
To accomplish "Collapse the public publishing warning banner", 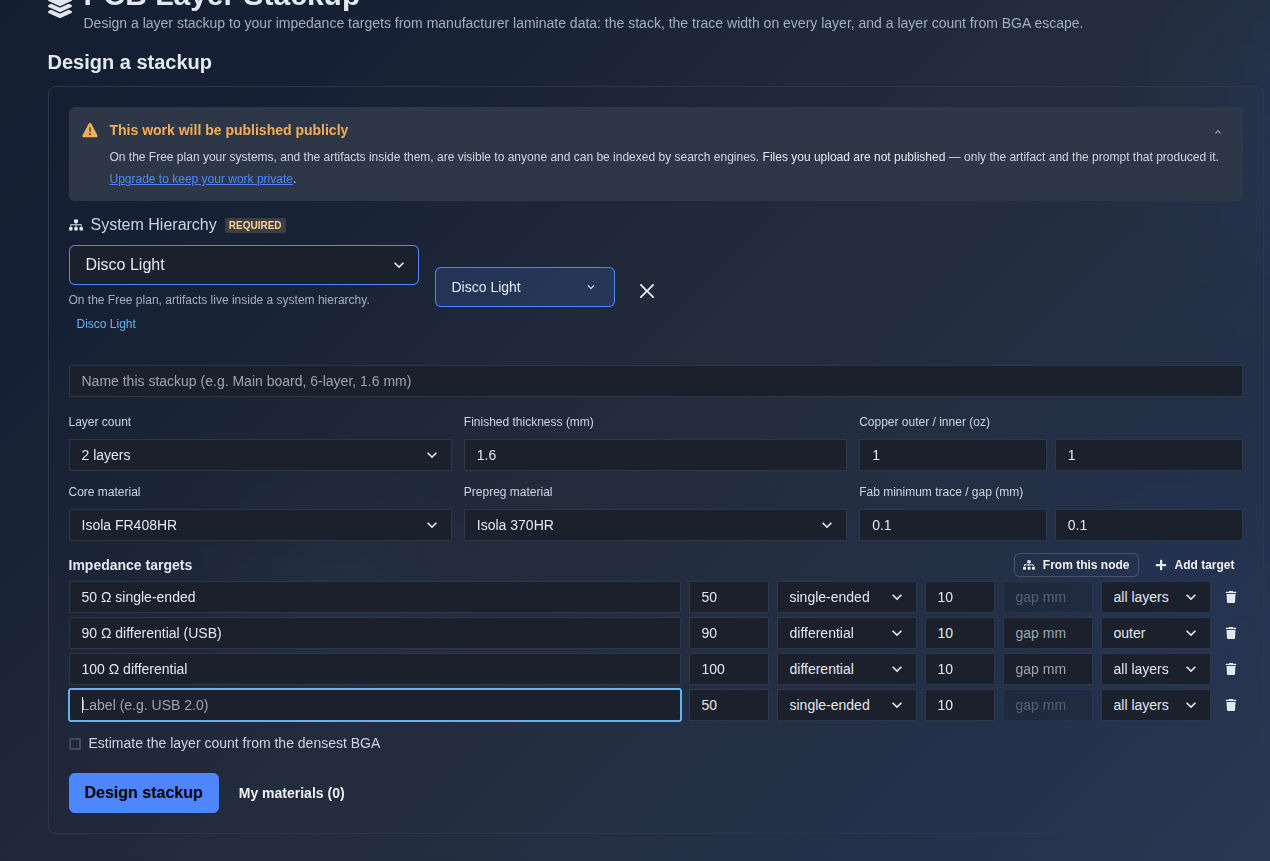I will pos(1218,133).
